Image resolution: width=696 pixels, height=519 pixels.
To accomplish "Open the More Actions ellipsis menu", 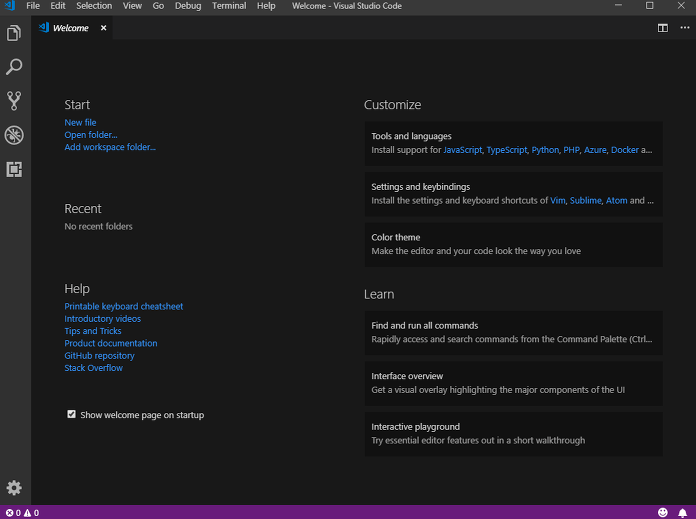I will point(684,28).
